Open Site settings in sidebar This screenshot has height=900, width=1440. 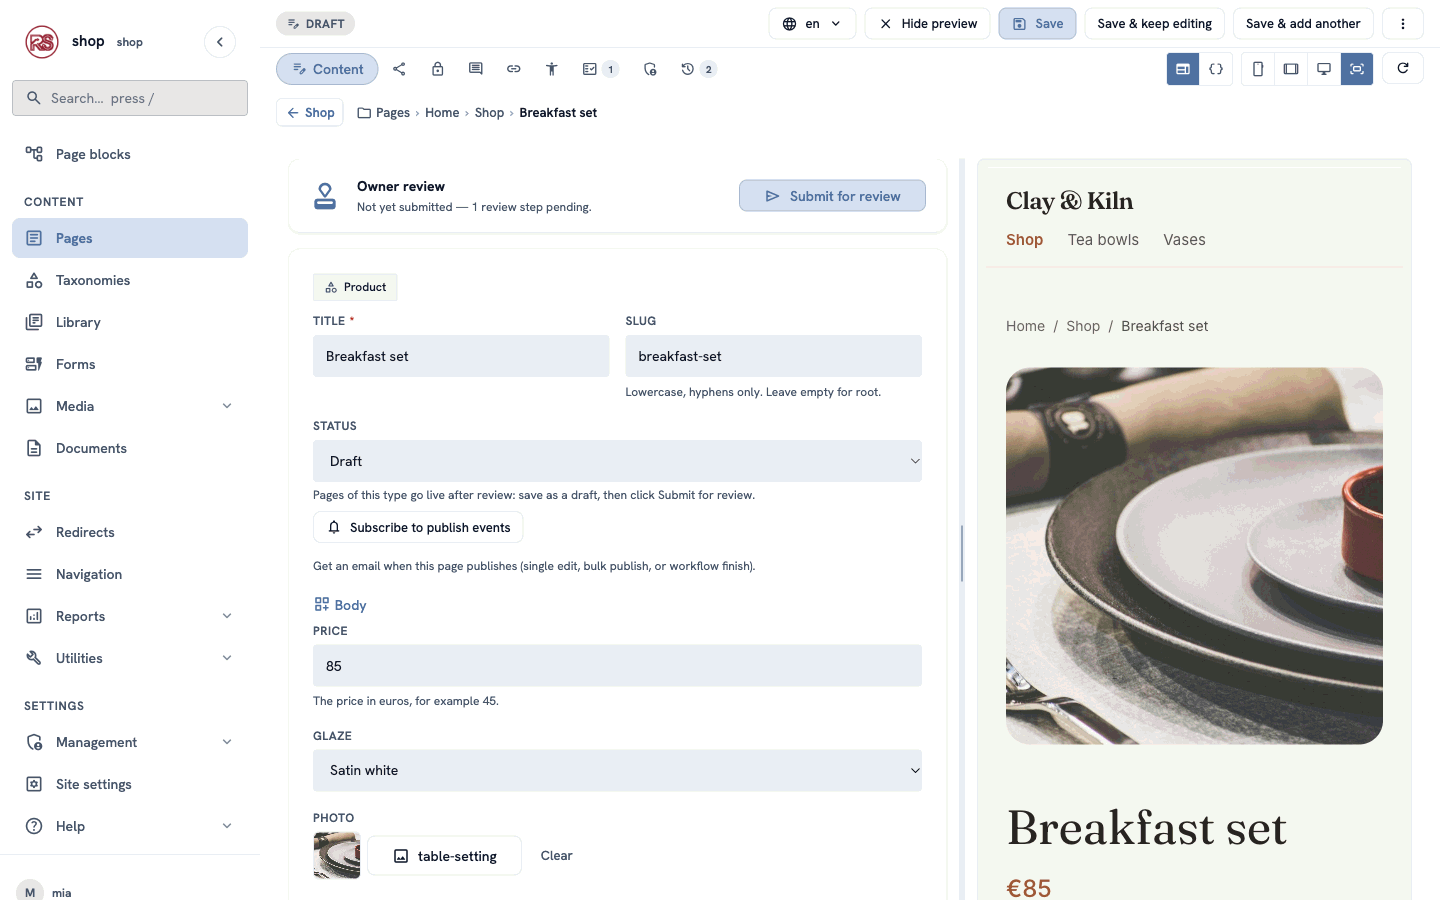[130, 784]
